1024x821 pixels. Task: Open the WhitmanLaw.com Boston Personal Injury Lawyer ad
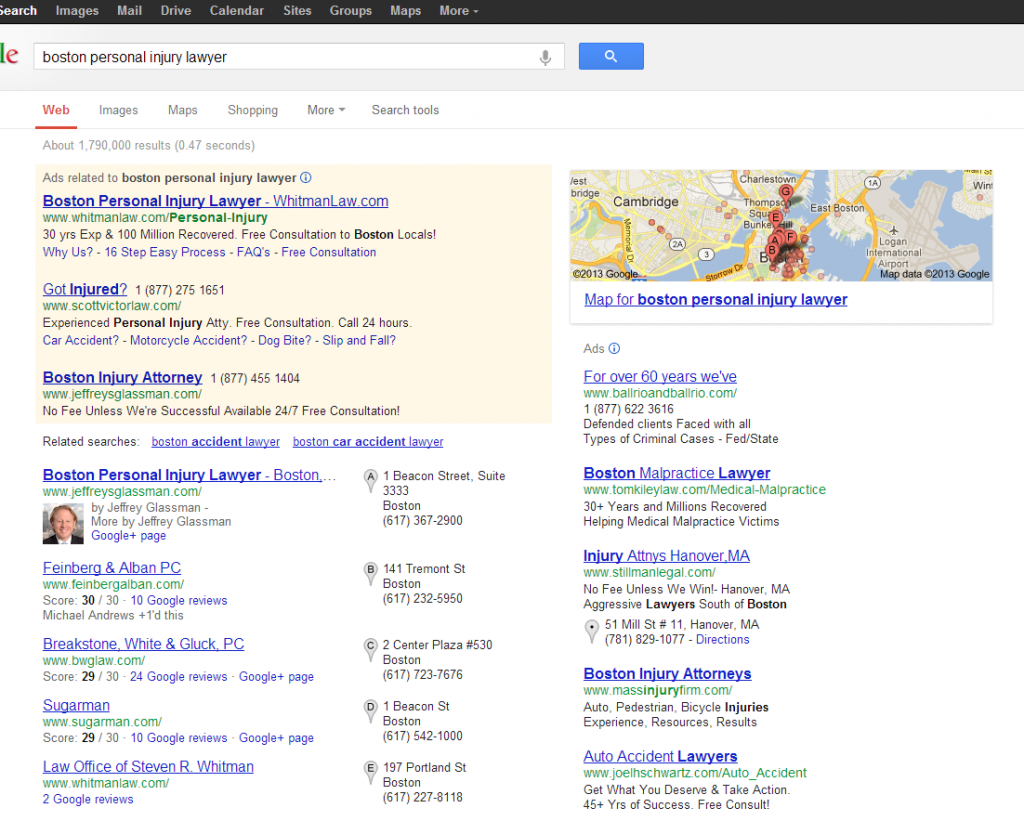click(x=216, y=201)
